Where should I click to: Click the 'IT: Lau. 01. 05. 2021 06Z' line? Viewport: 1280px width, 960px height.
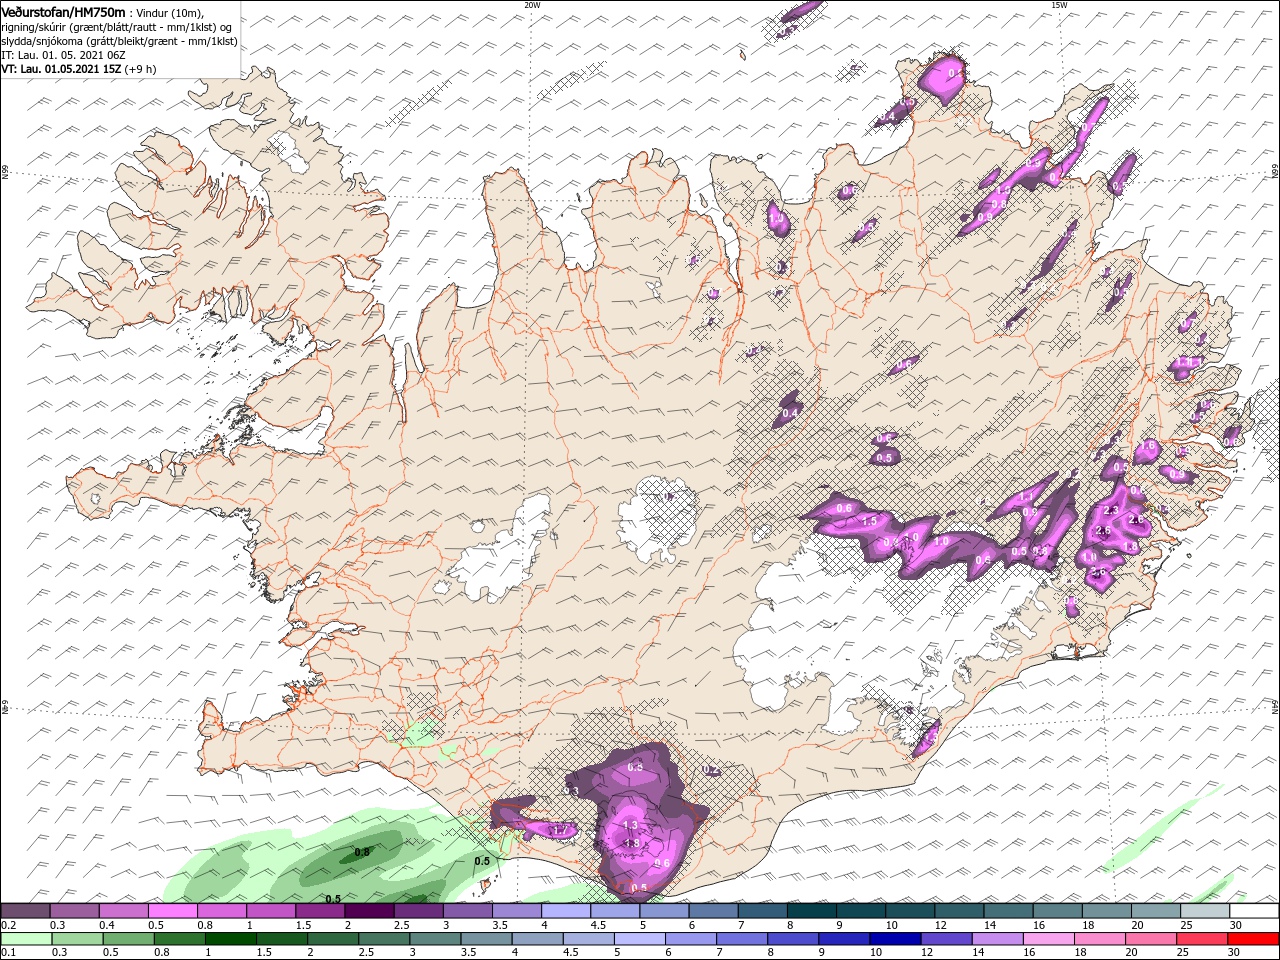coord(64,55)
